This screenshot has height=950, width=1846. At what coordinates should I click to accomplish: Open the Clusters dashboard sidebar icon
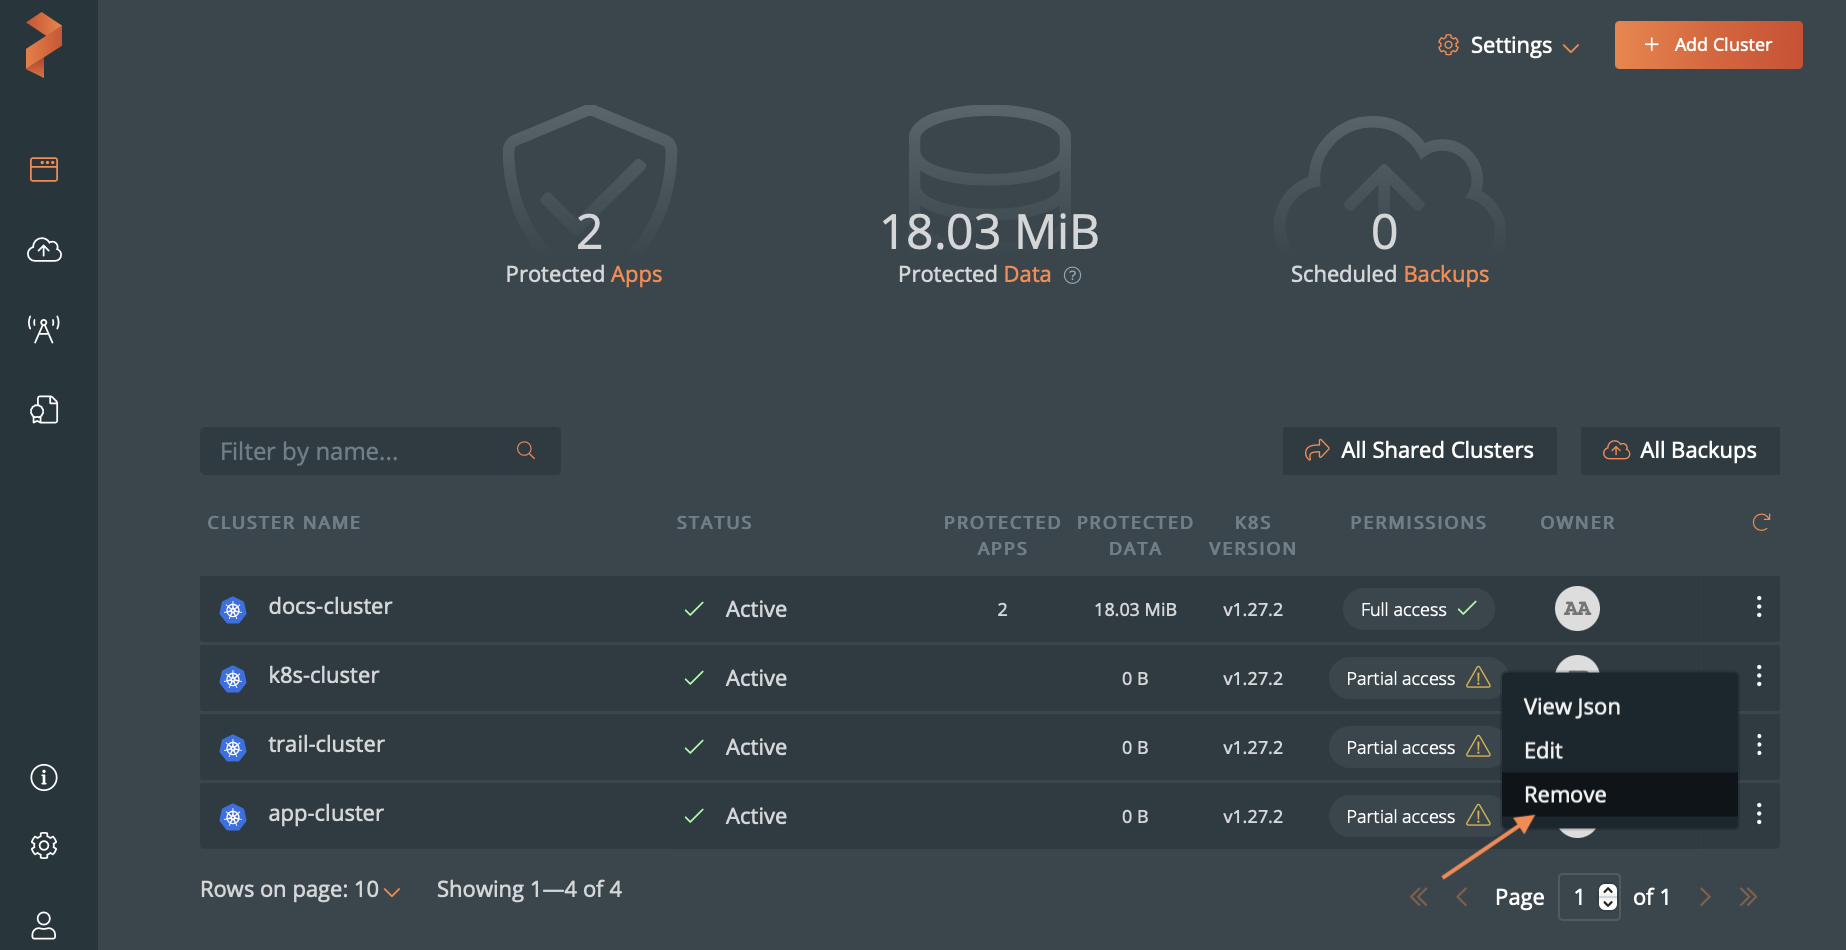pos(44,169)
